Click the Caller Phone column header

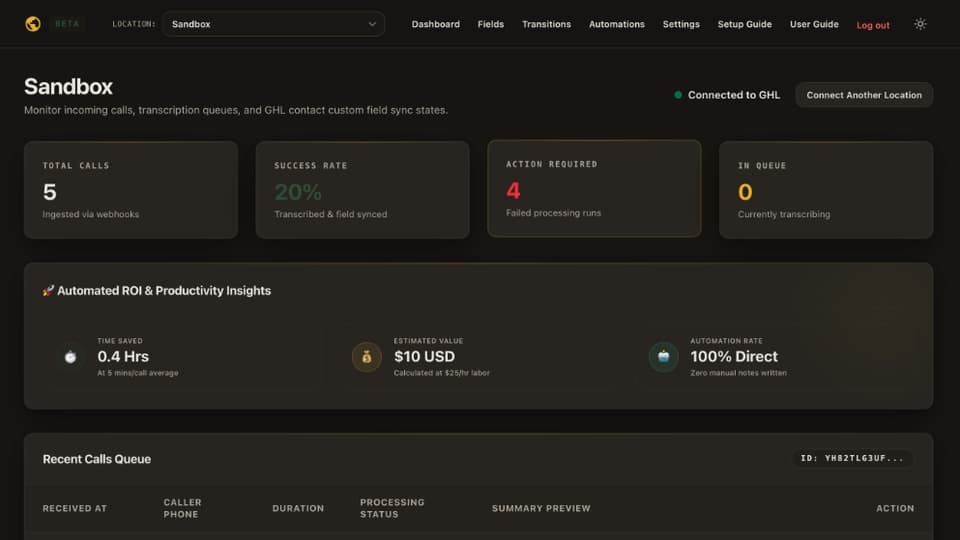[182, 508]
